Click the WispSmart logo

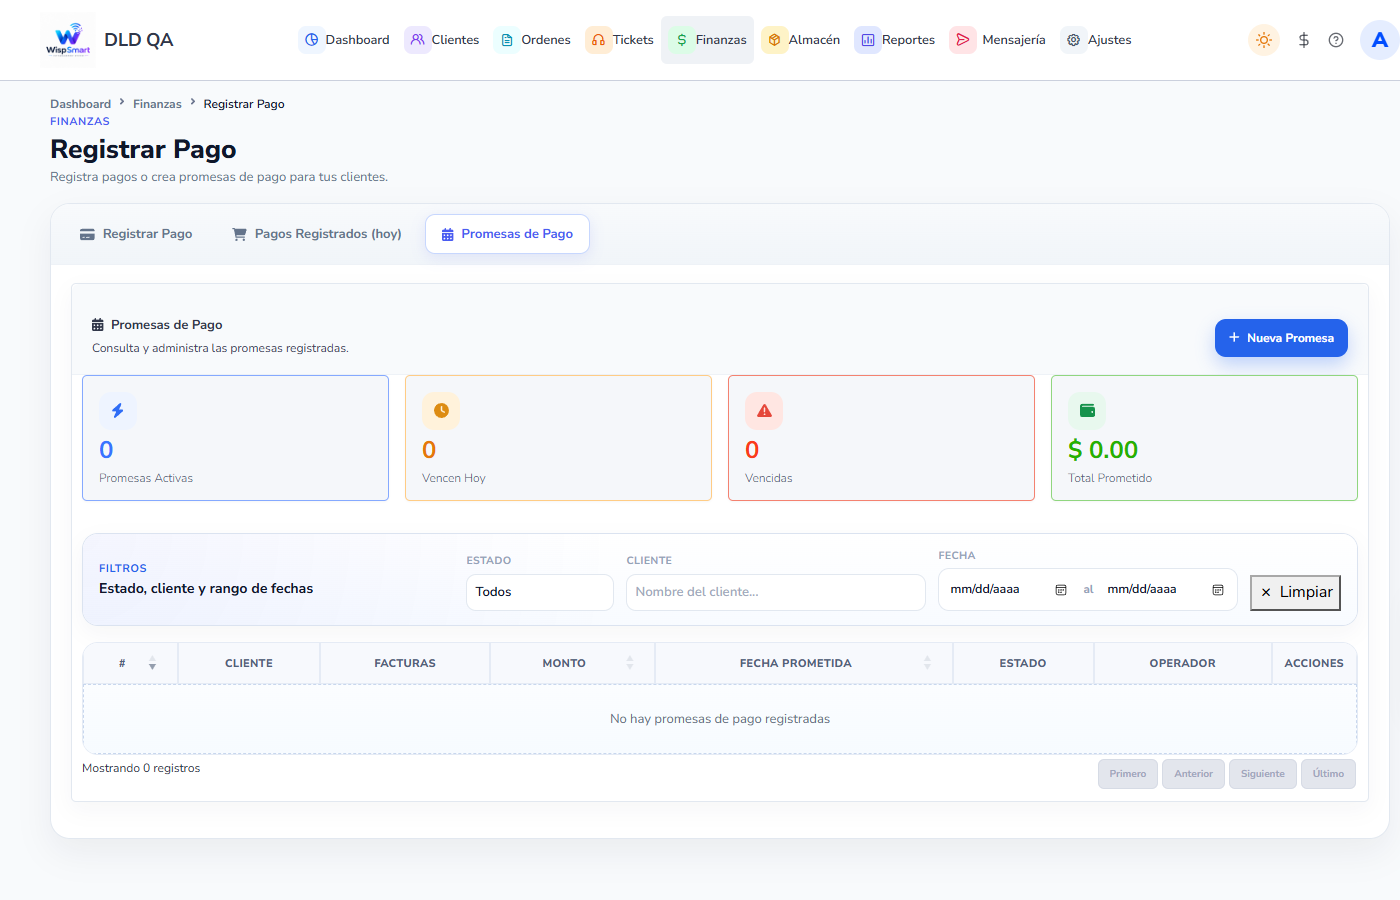tap(68, 40)
